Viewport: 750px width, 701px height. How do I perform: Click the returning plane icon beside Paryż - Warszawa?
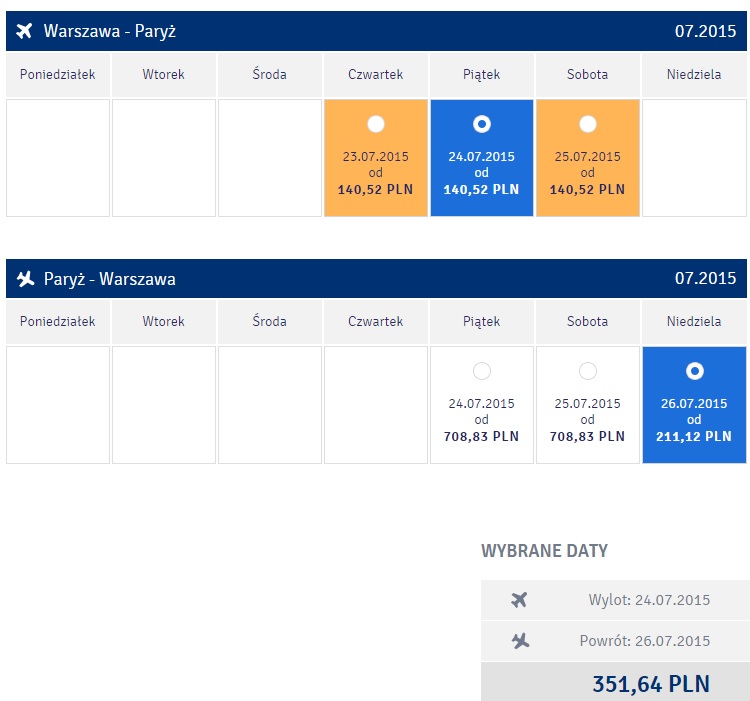[25, 278]
